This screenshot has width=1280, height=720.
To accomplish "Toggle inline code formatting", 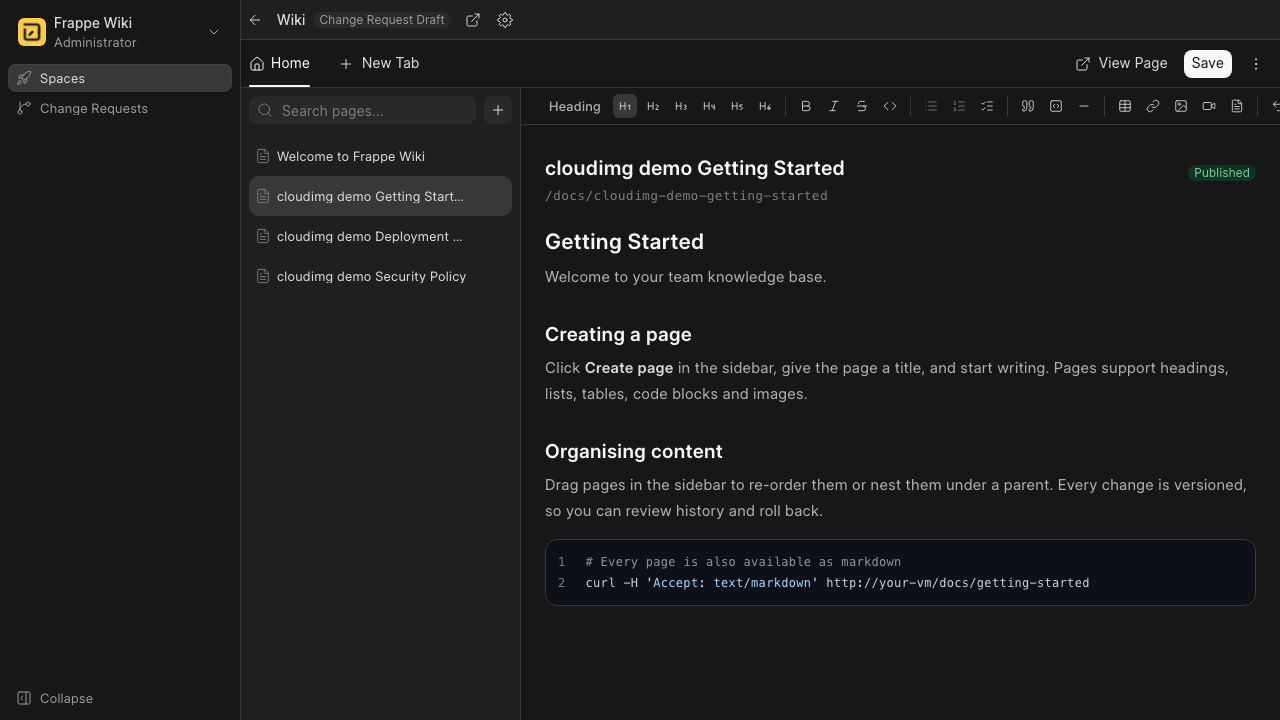I will pyautogui.click(x=890, y=106).
